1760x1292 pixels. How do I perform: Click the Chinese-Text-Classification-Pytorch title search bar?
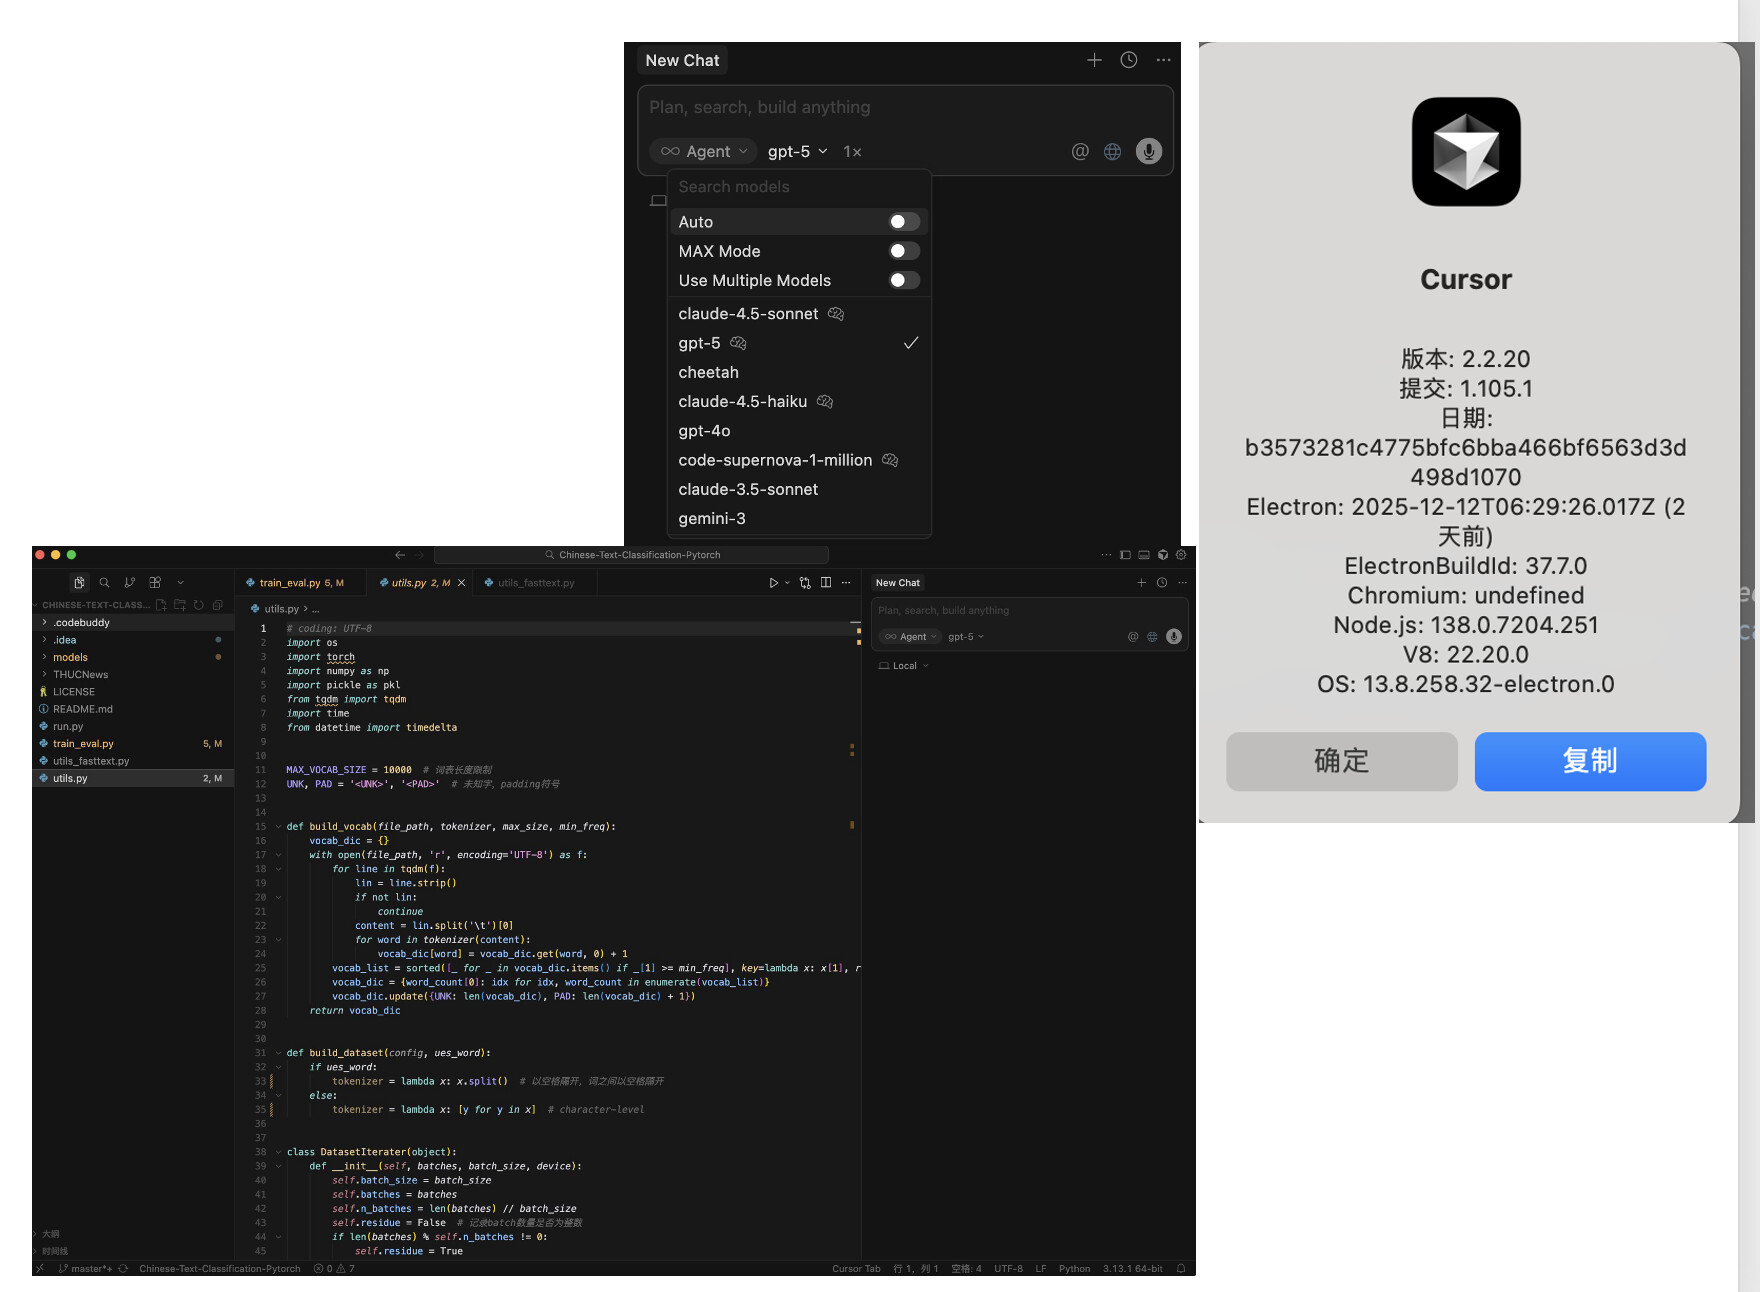tap(632, 555)
